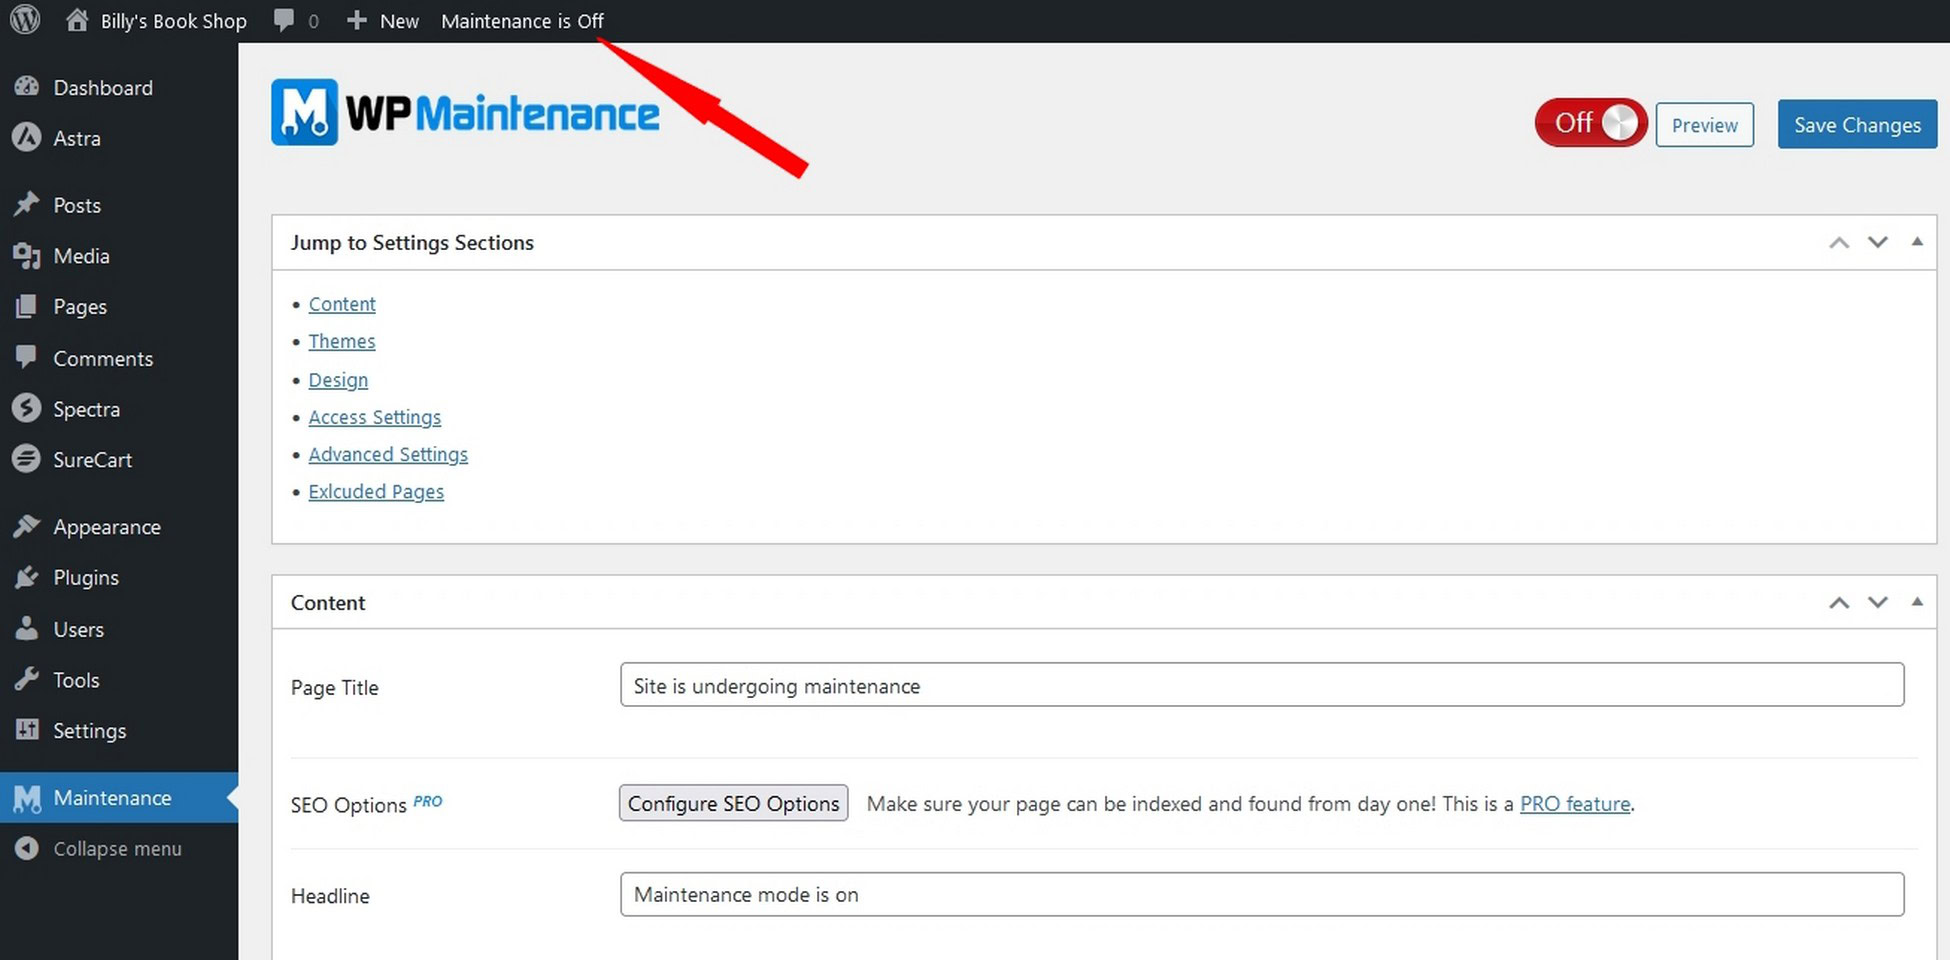Click the SureCart icon in sidebar
The height and width of the screenshot is (960, 1950).
[x=27, y=460]
